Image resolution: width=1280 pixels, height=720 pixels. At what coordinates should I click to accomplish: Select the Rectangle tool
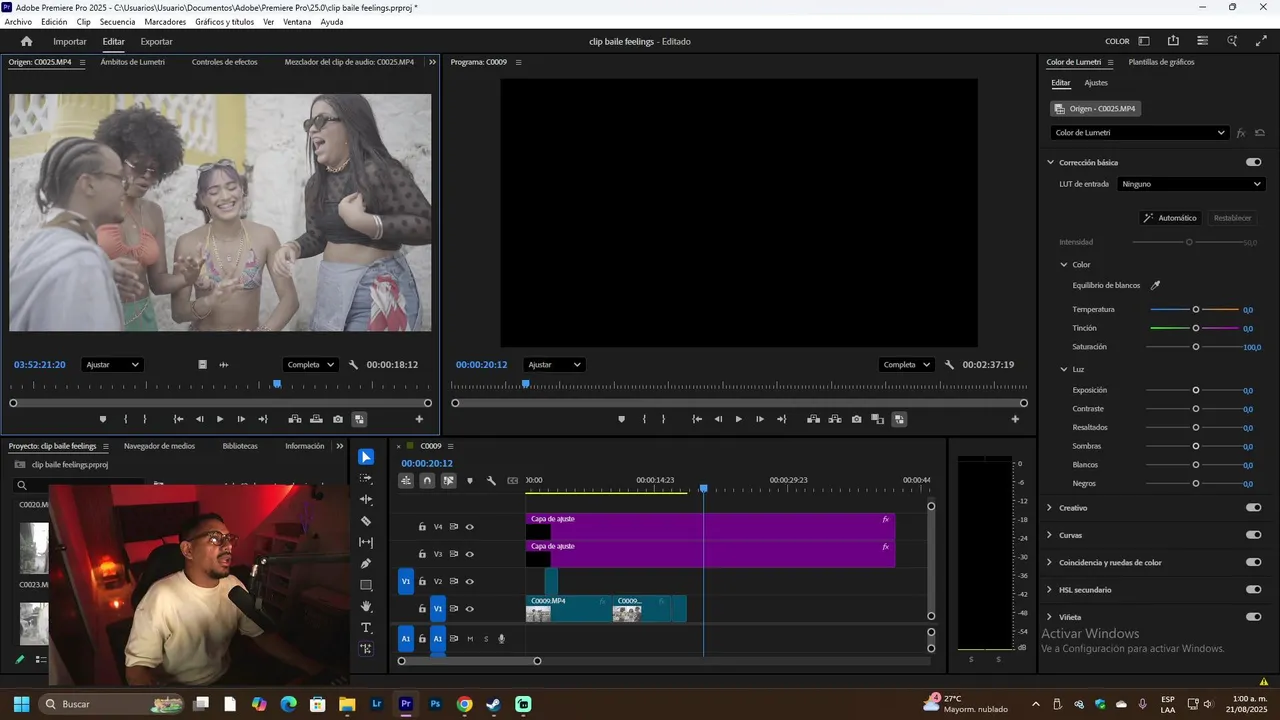(x=366, y=585)
